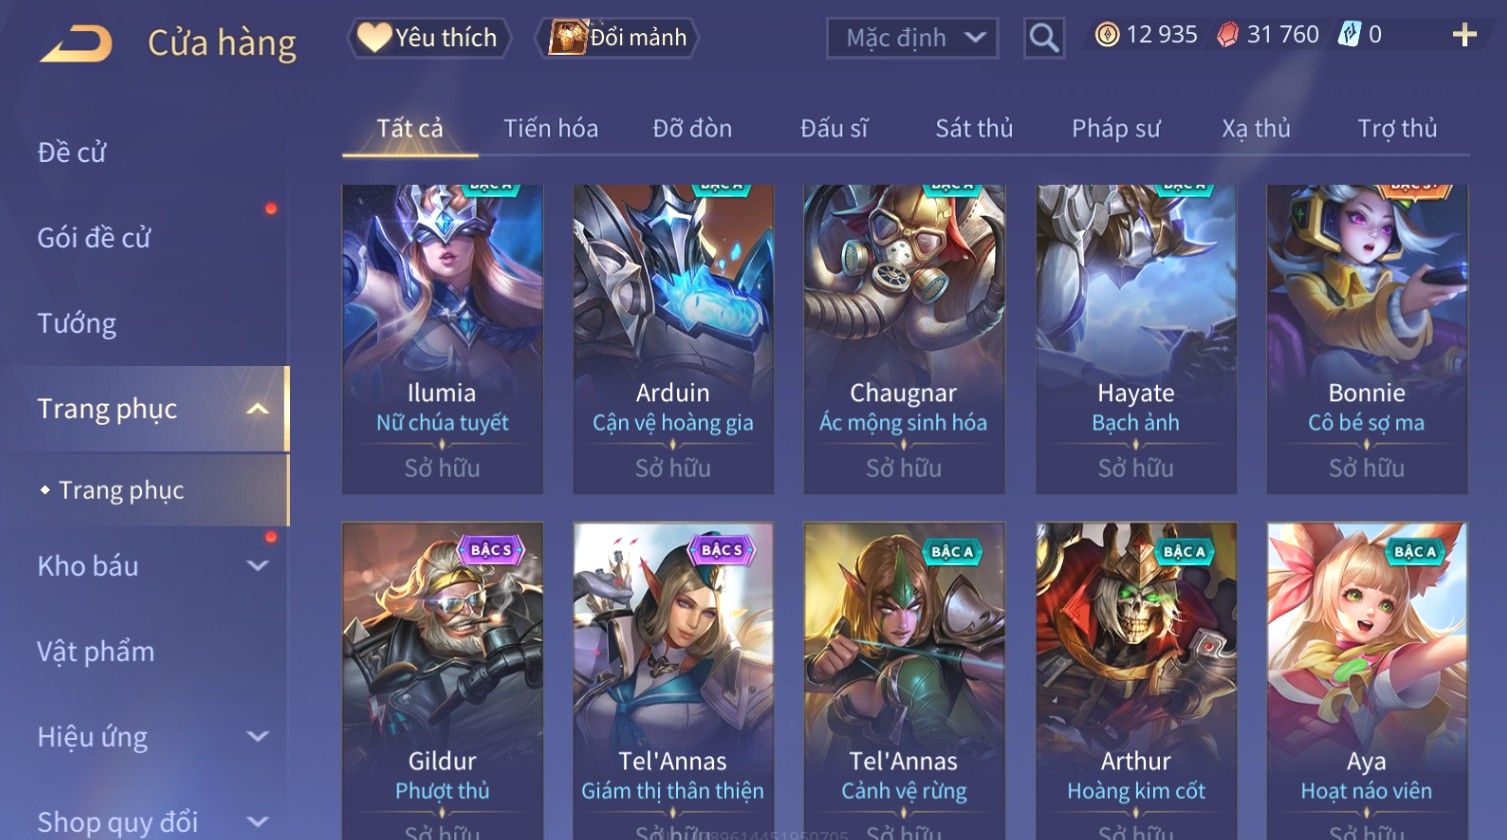
Task: Click the golden back arrow icon
Action: (76, 44)
